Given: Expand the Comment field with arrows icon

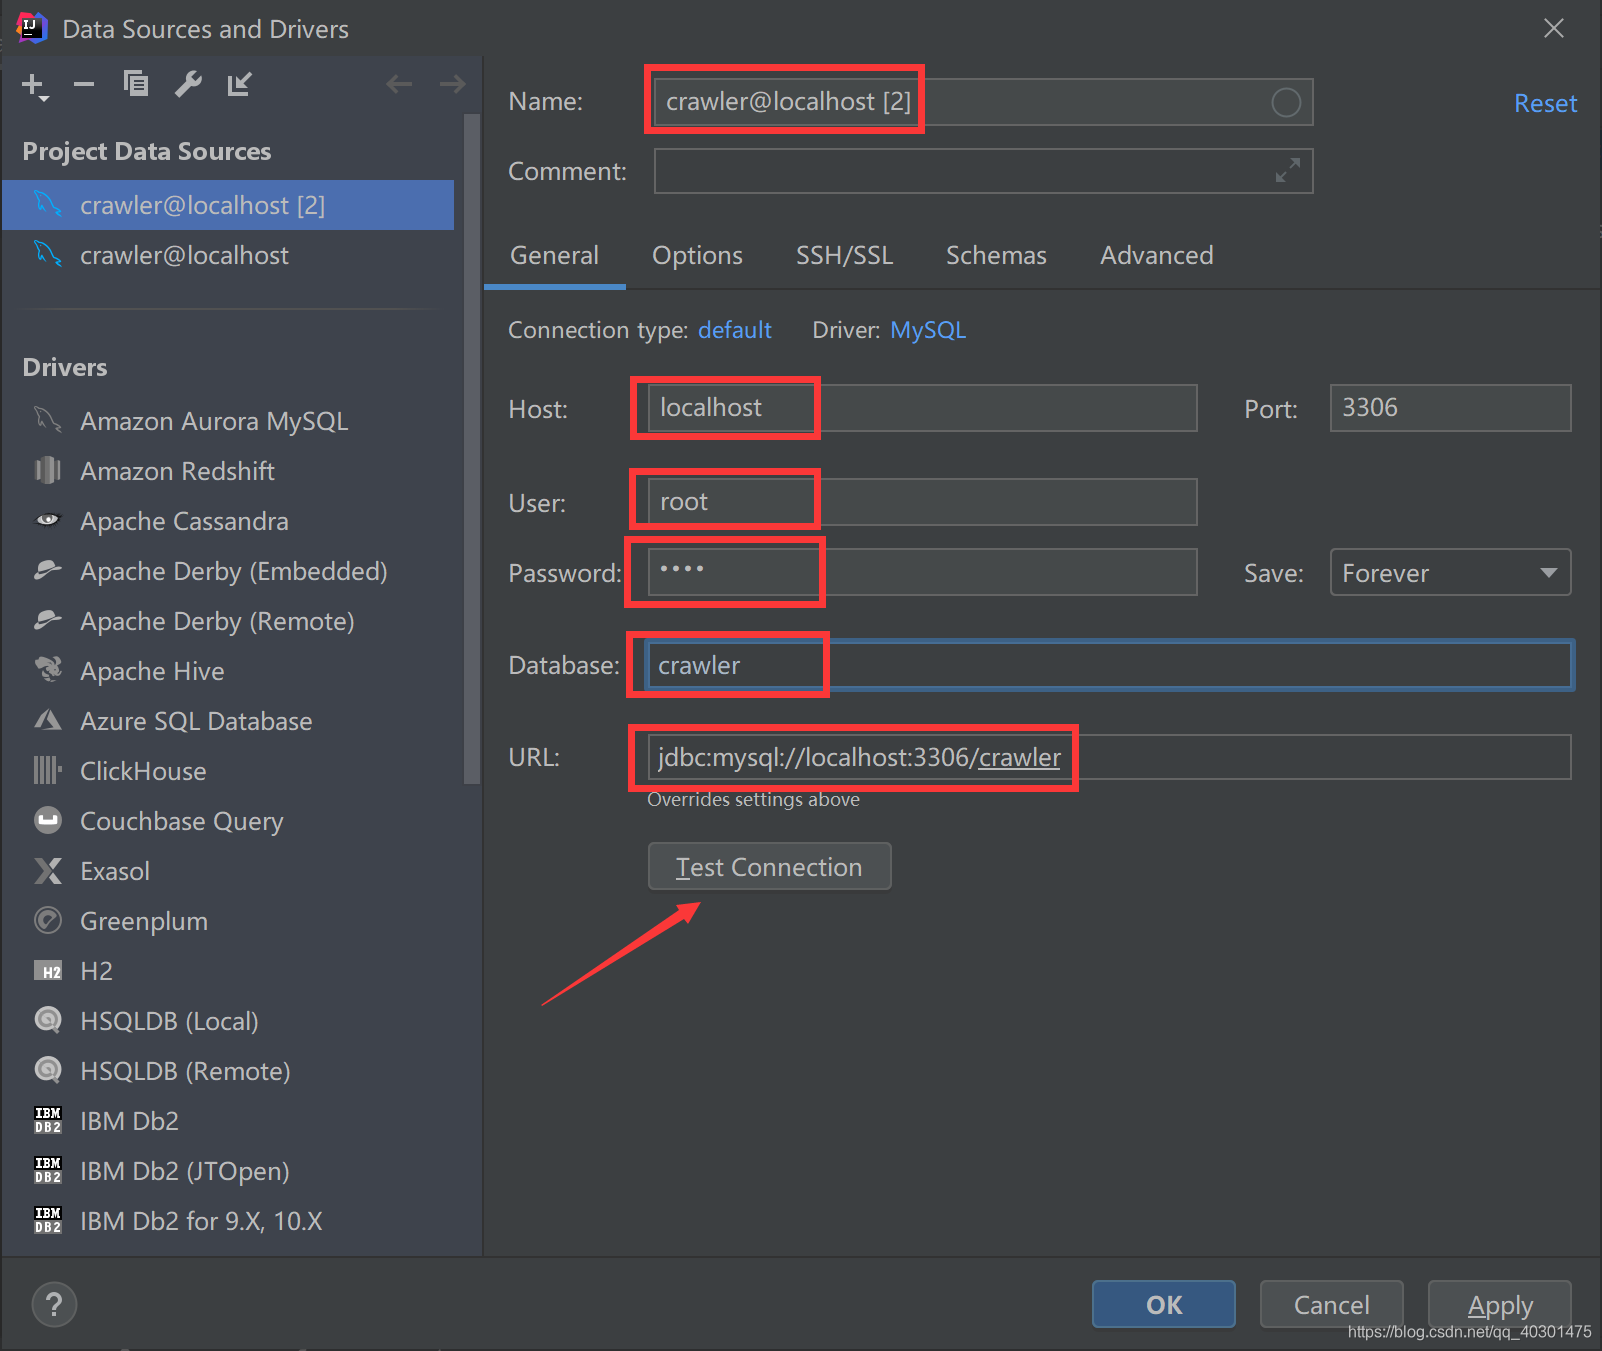Looking at the screenshot, I should click(1288, 170).
